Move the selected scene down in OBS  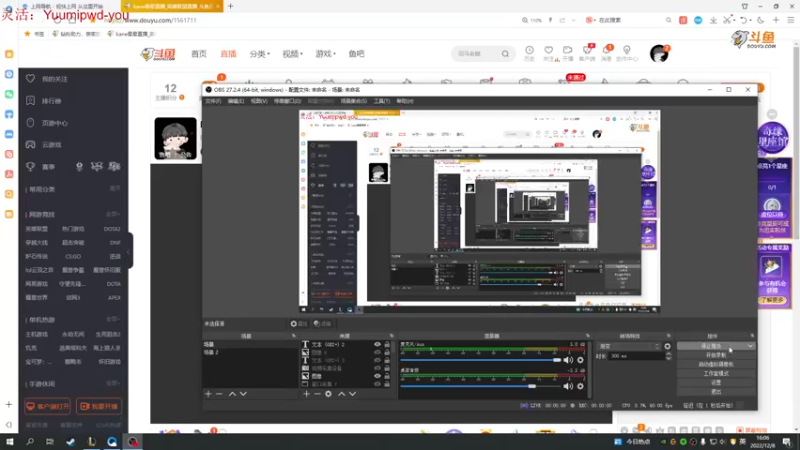243,394
